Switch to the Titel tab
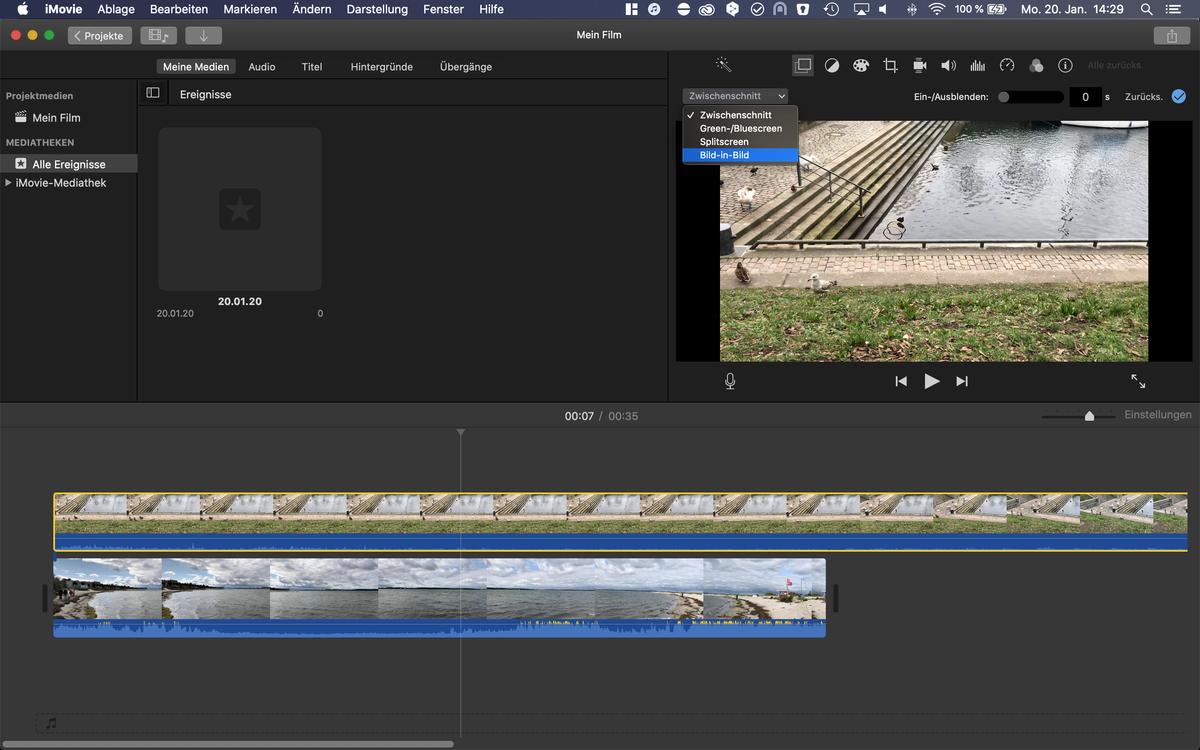This screenshot has width=1200, height=750. click(312, 67)
